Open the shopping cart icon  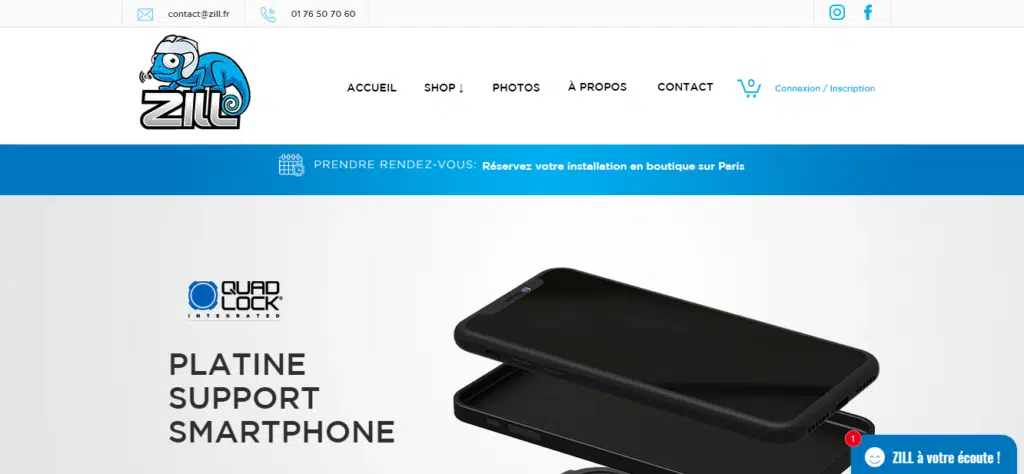(x=749, y=88)
